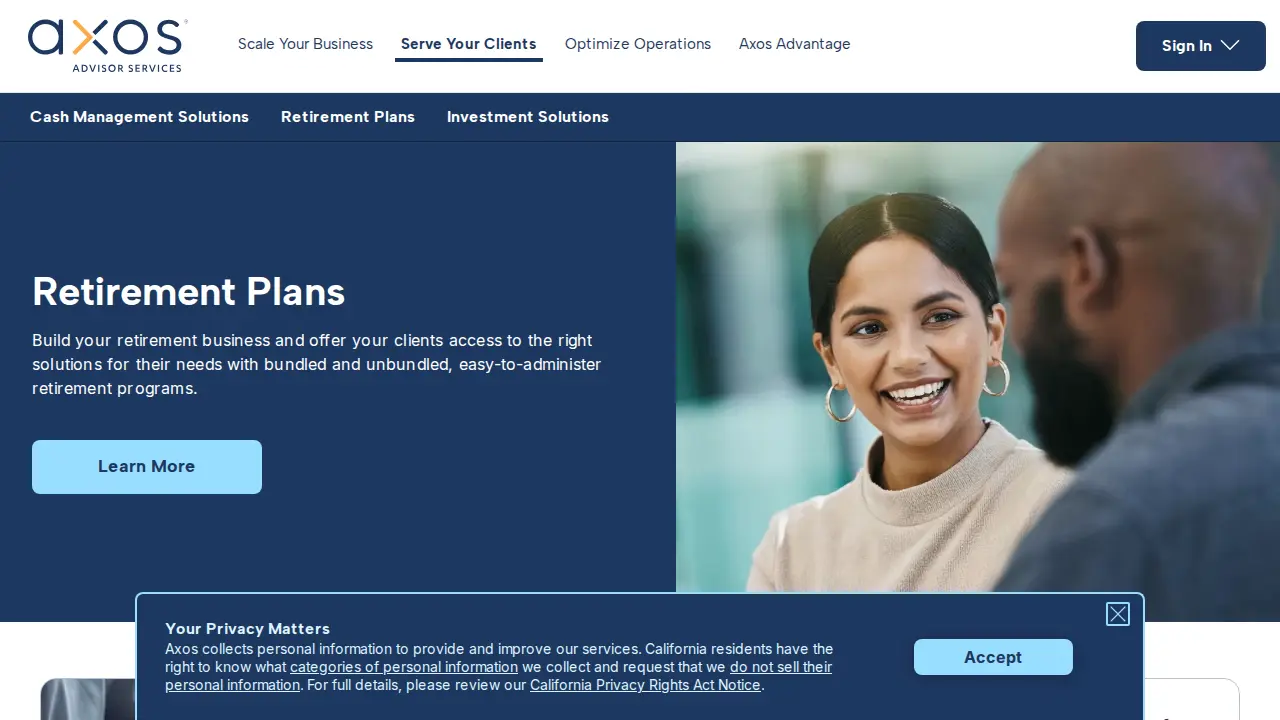
Task: Open Cash Management Solutions section
Action: point(139,117)
